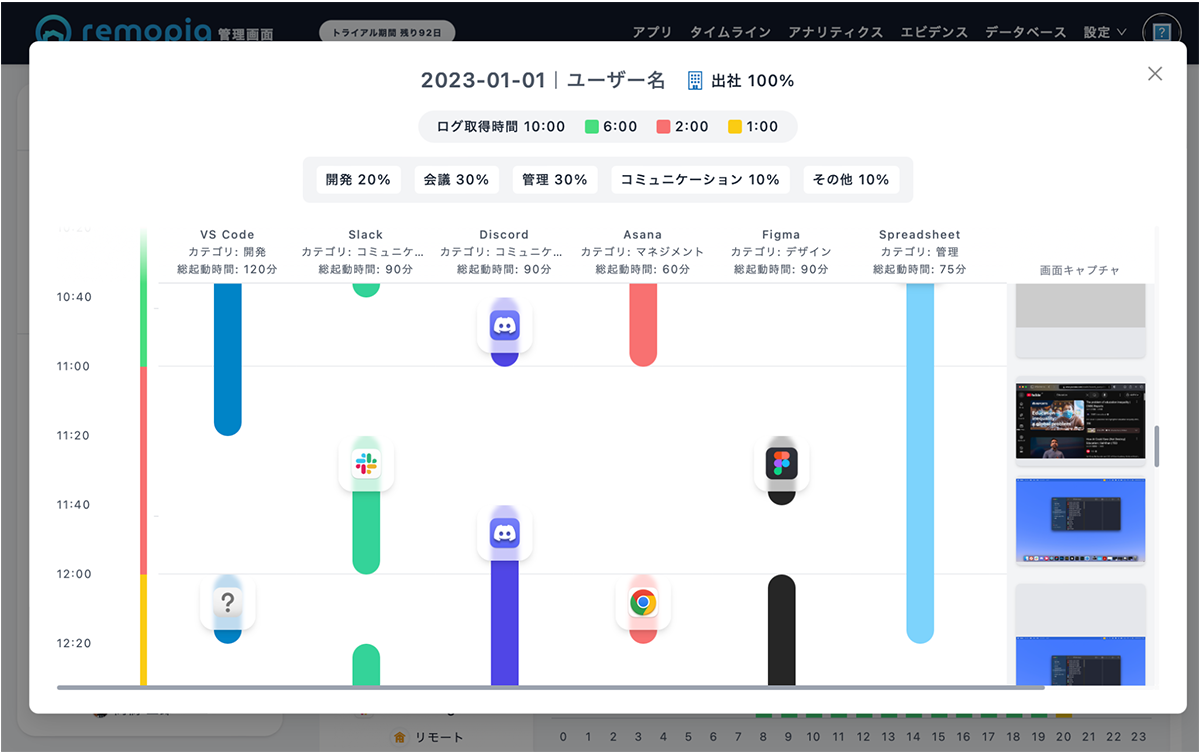The width and height of the screenshot is (1200, 752).
Task: Click the vertical scrollbar thumb of the timeline
Action: [x=1158, y=446]
